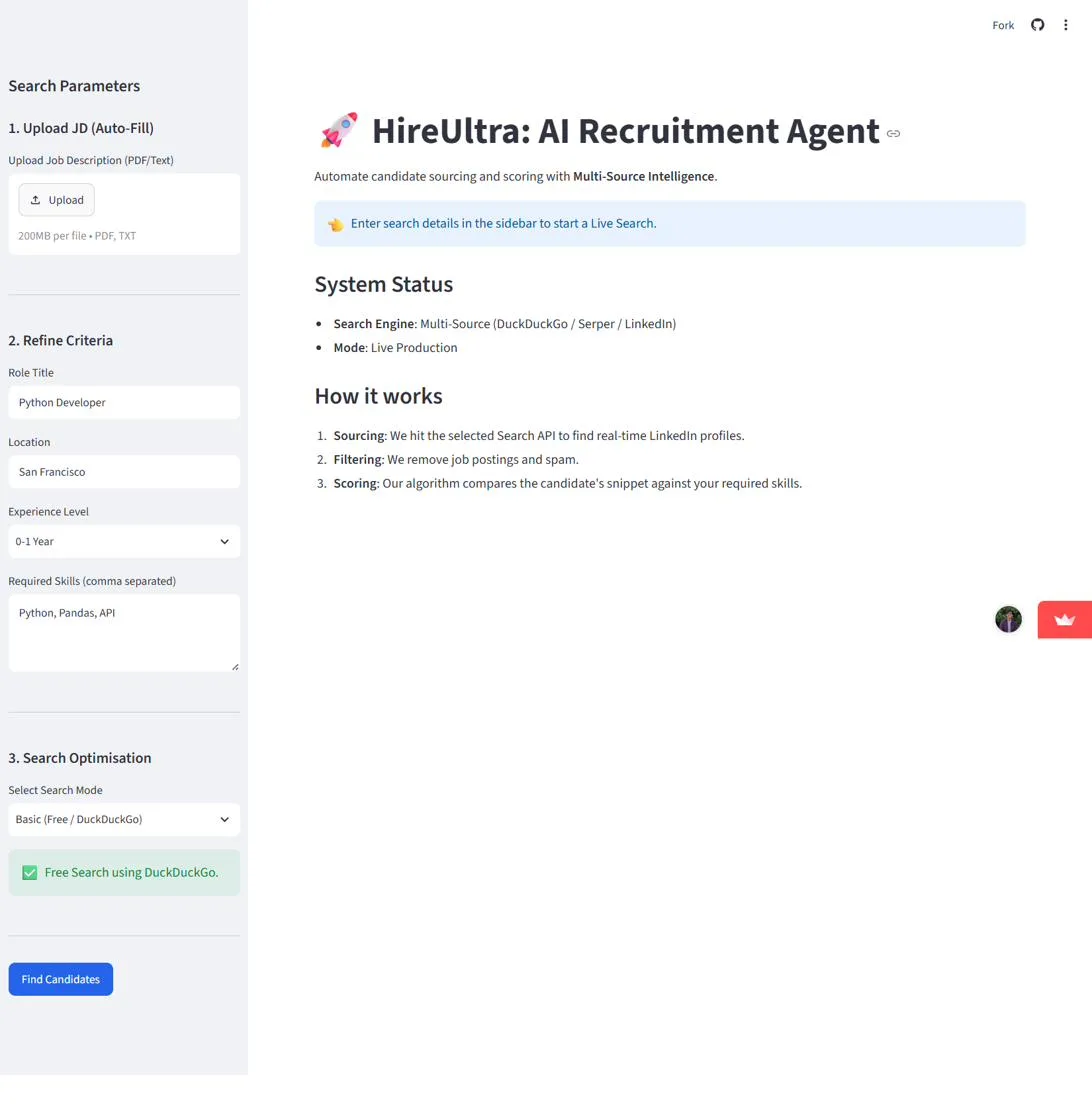Click the 'Sourcing' step description
The width and height of the screenshot is (1092, 1120).
pyautogui.click(x=539, y=436)
